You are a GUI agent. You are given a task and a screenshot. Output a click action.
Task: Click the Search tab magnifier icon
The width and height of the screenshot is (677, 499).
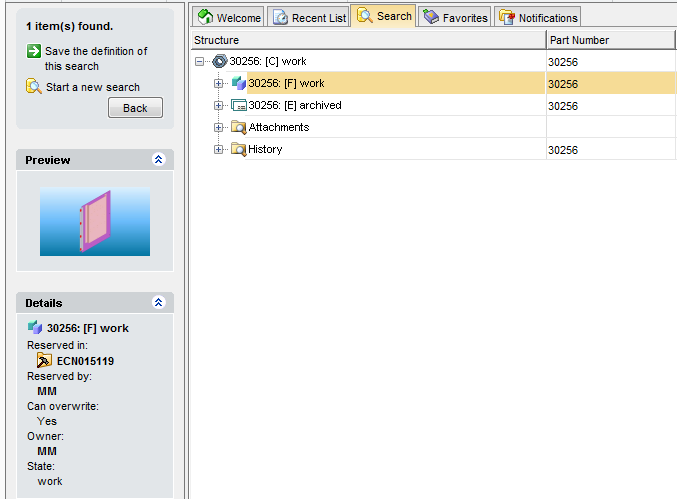365,16
